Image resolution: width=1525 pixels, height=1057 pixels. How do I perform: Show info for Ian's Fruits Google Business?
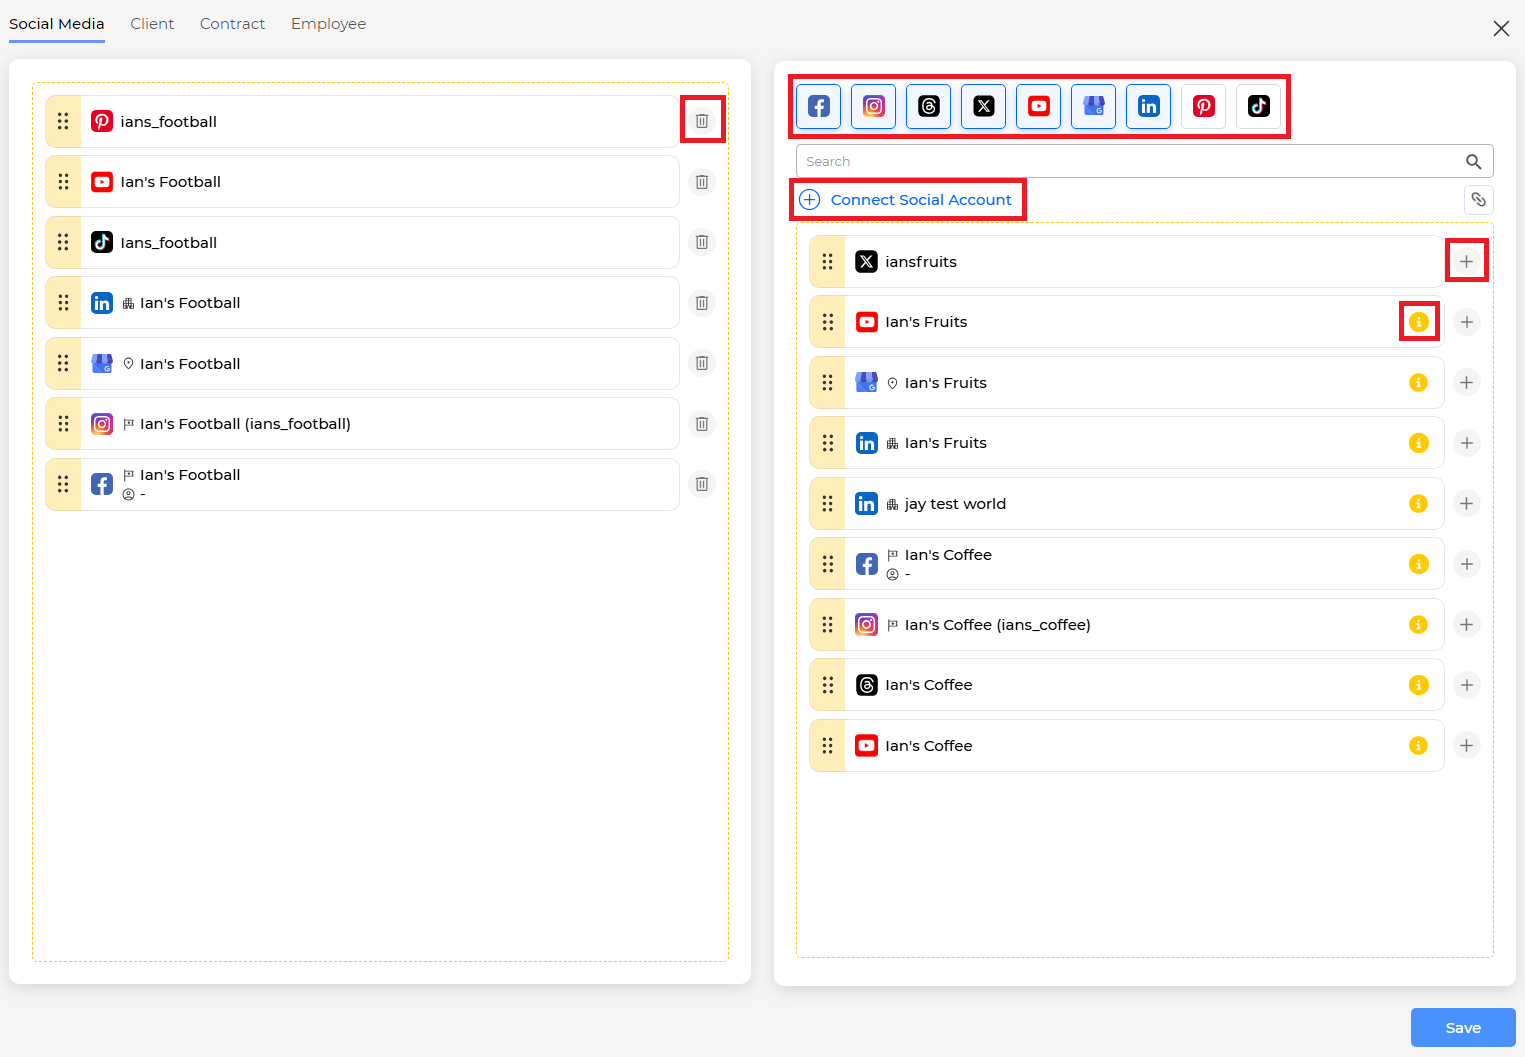tap(1419, 383)
